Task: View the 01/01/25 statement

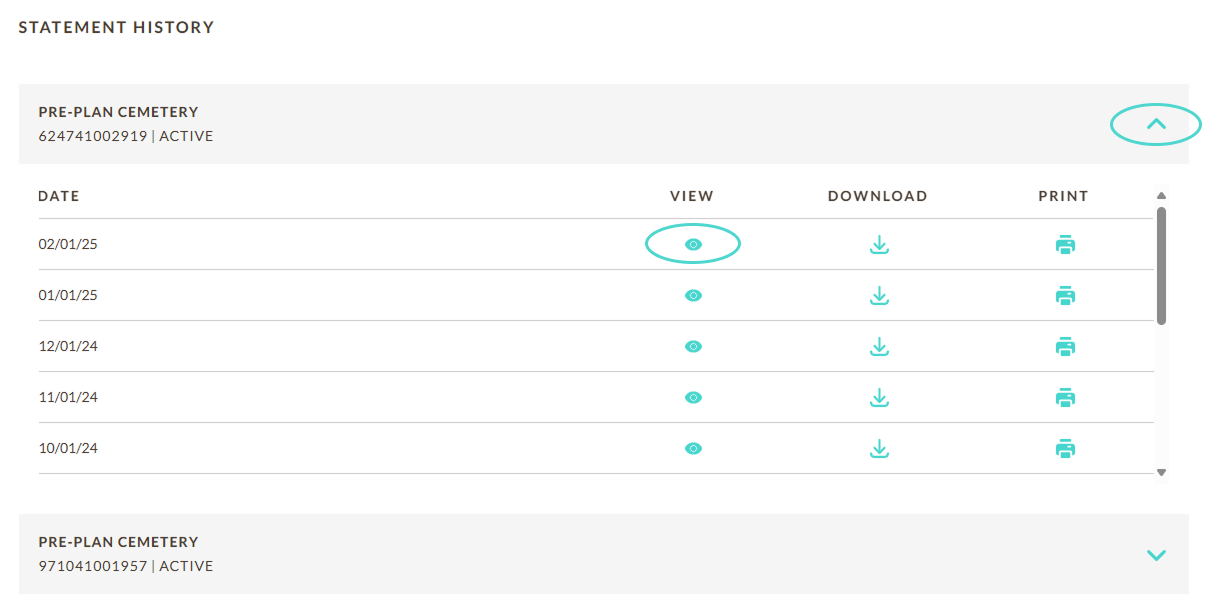Action: pyautogui.click(x=693, y=296)
